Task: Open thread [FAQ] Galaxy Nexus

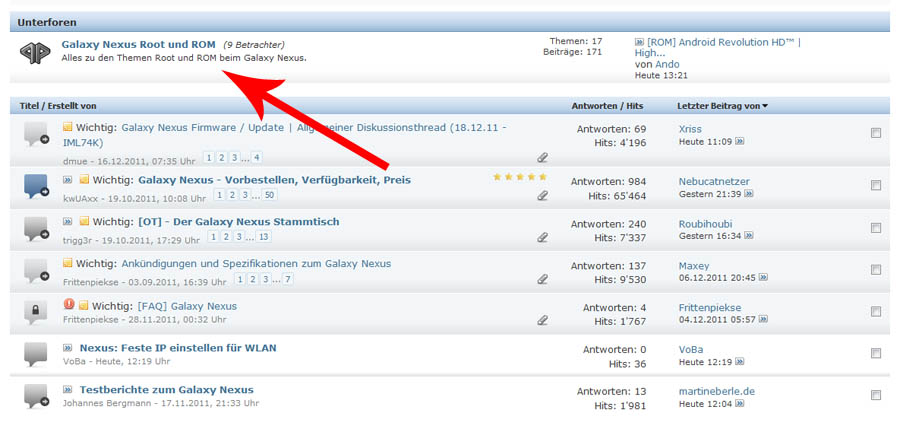Action: 187,306
